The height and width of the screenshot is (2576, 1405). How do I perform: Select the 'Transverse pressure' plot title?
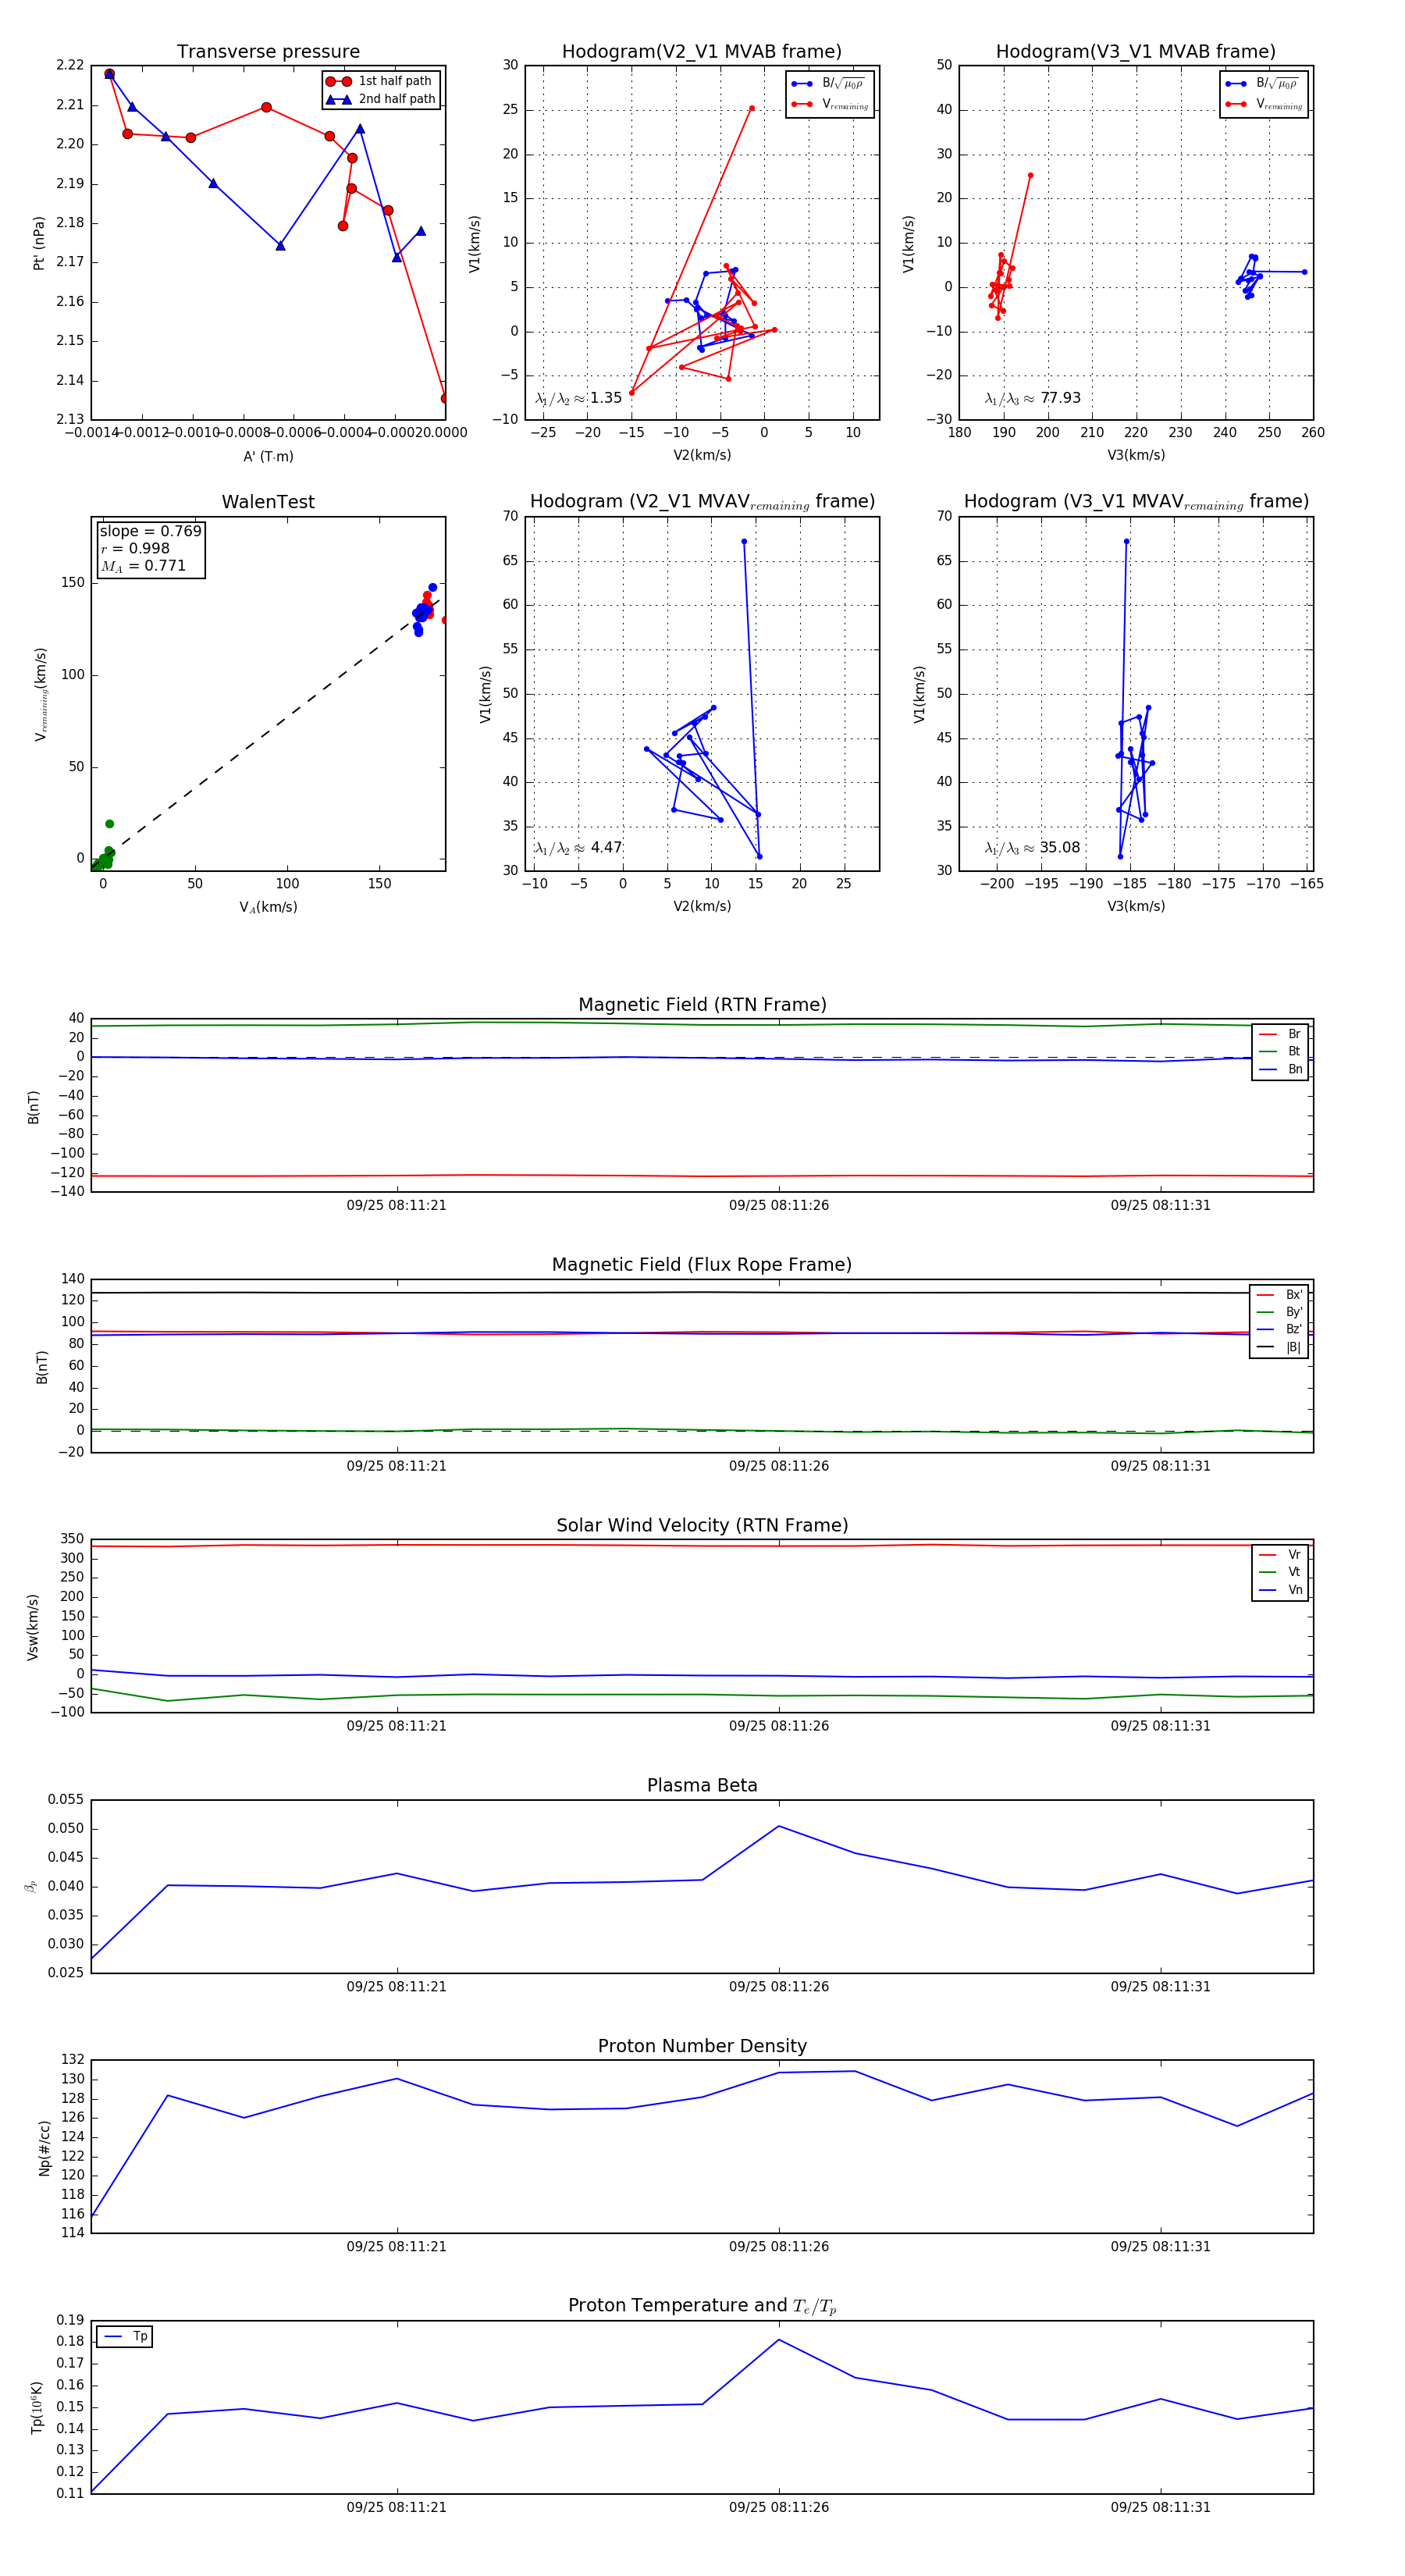coord(268,52)
